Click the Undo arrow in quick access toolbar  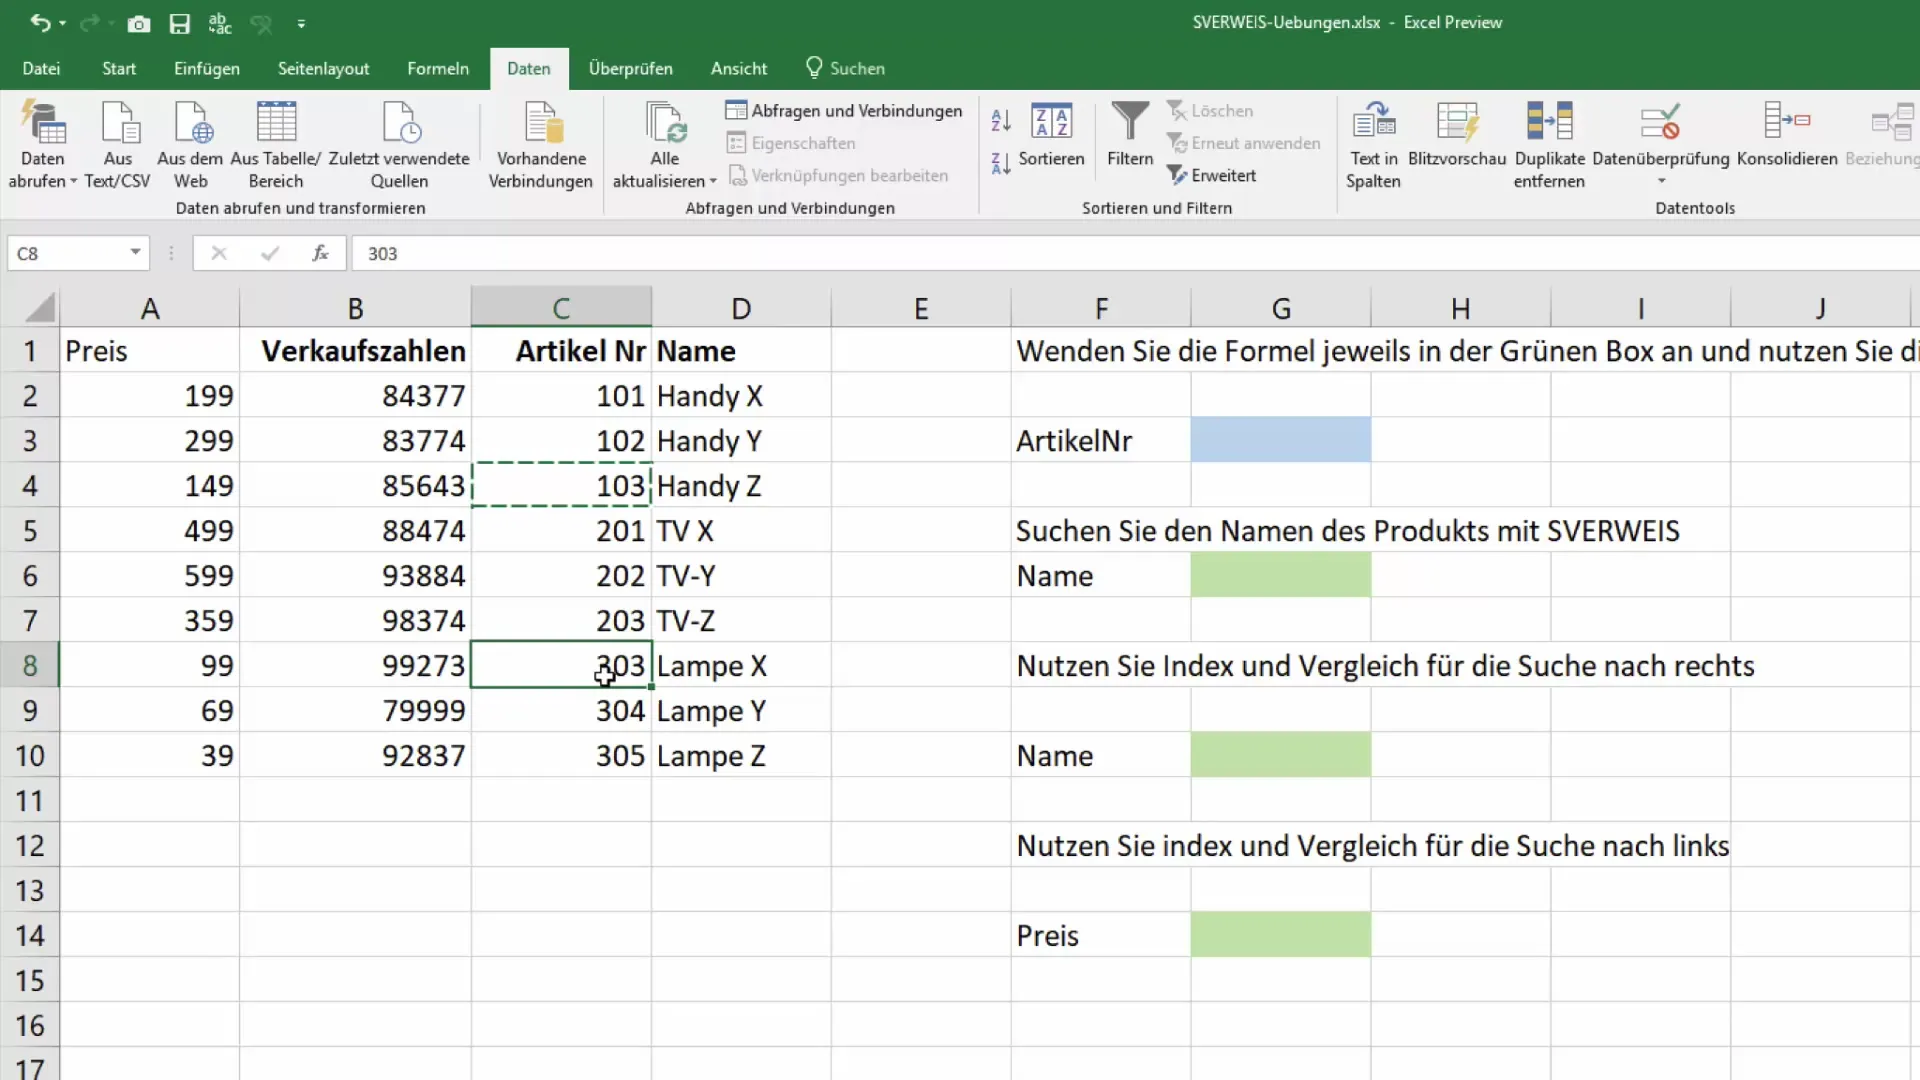pyautogui.click(x=39, y=23)
